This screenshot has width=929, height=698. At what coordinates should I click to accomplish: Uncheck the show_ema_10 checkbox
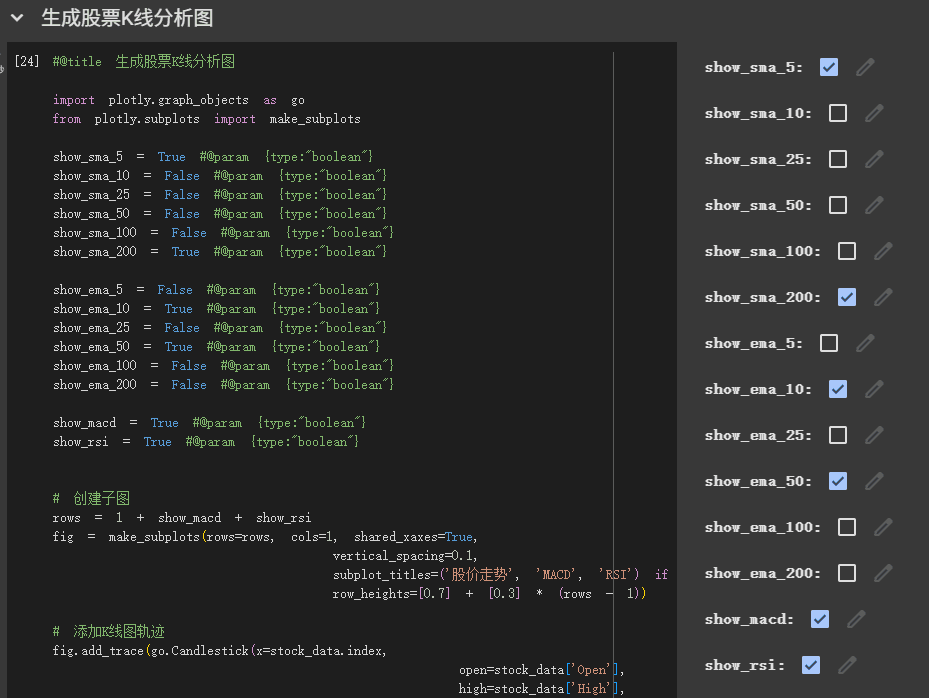click(838, 389)
